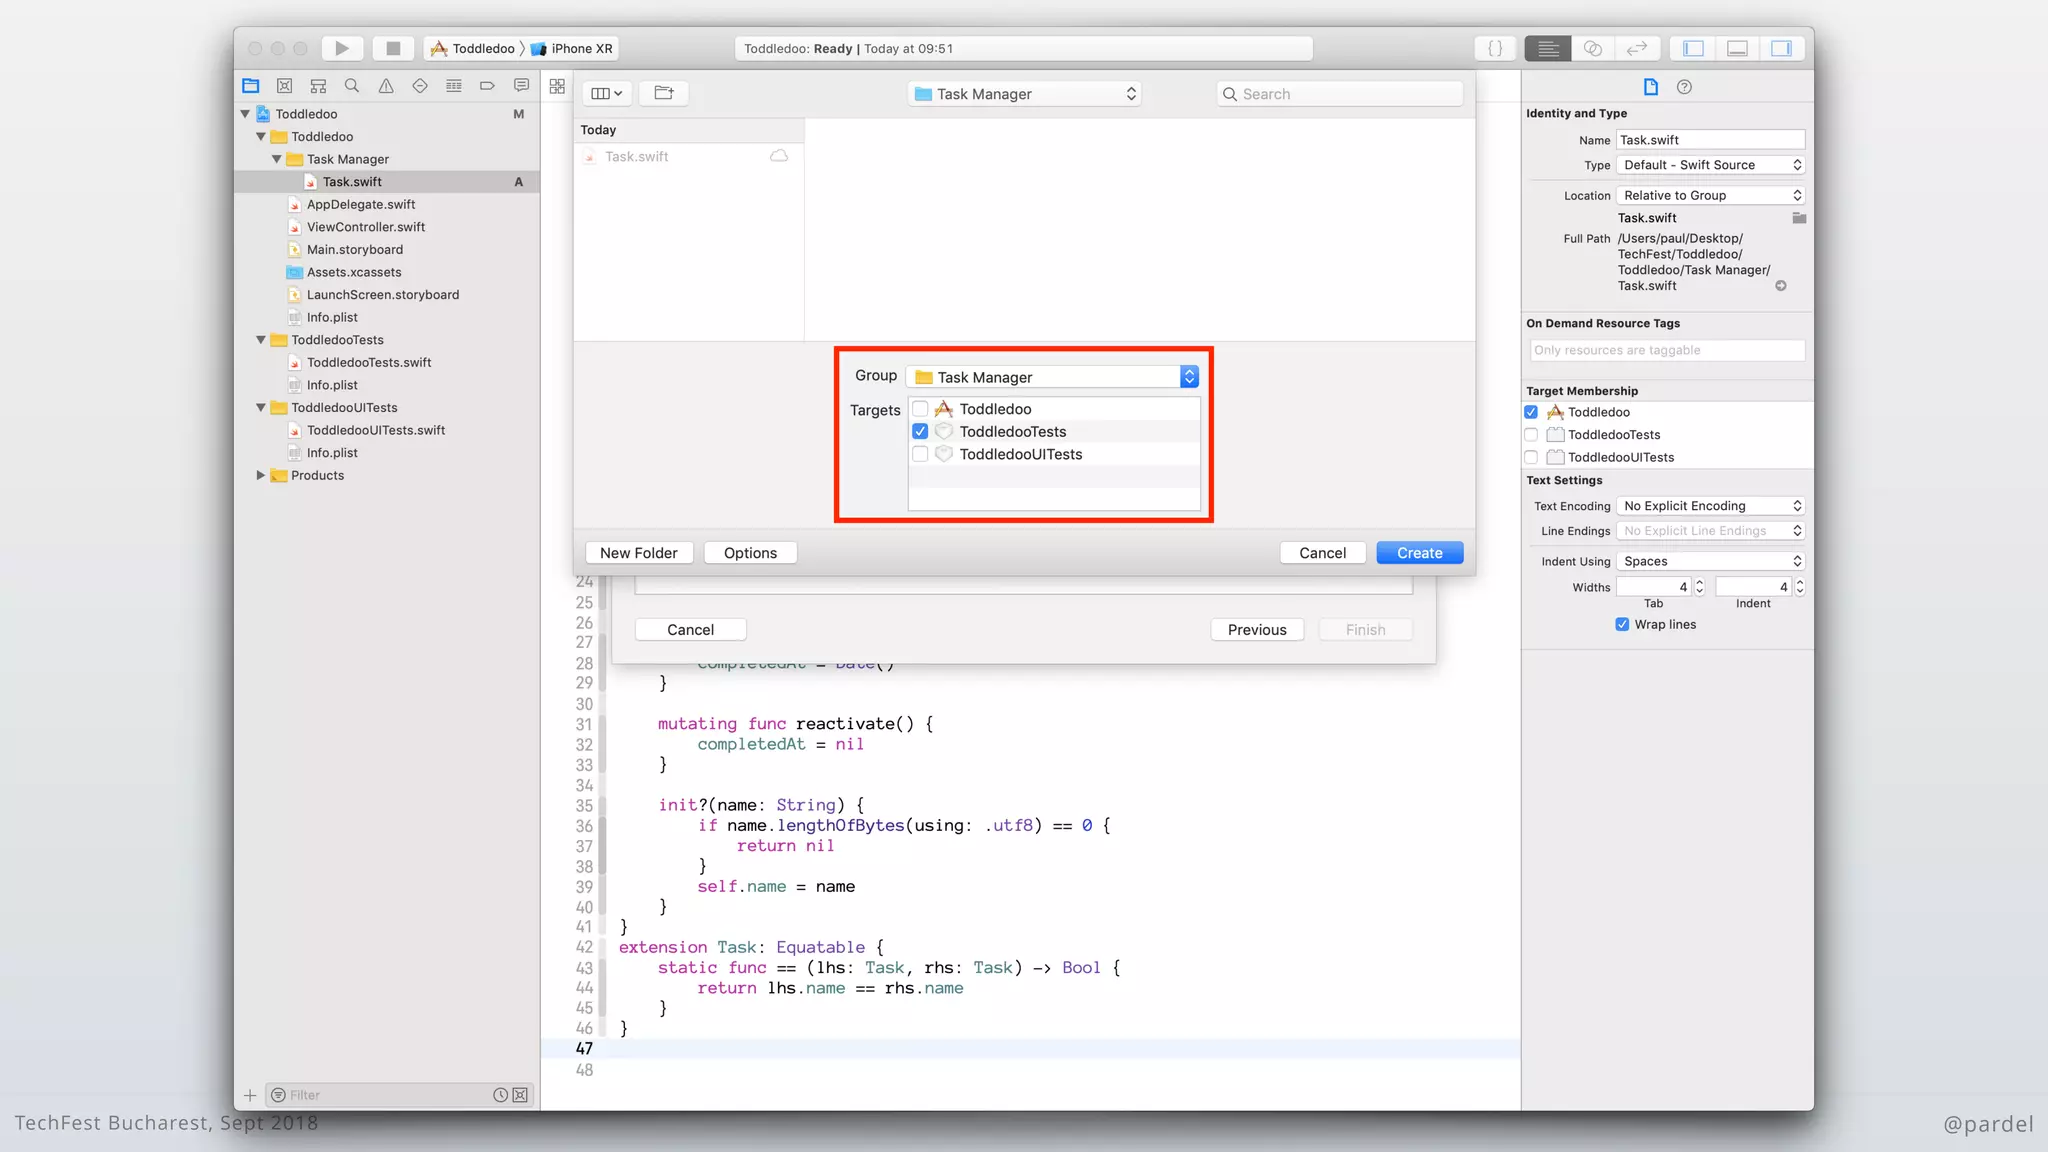This screenshot has width=2048, height=1152.
Task: Click the Search field in save dialog
Action: tap(1340, 94)
